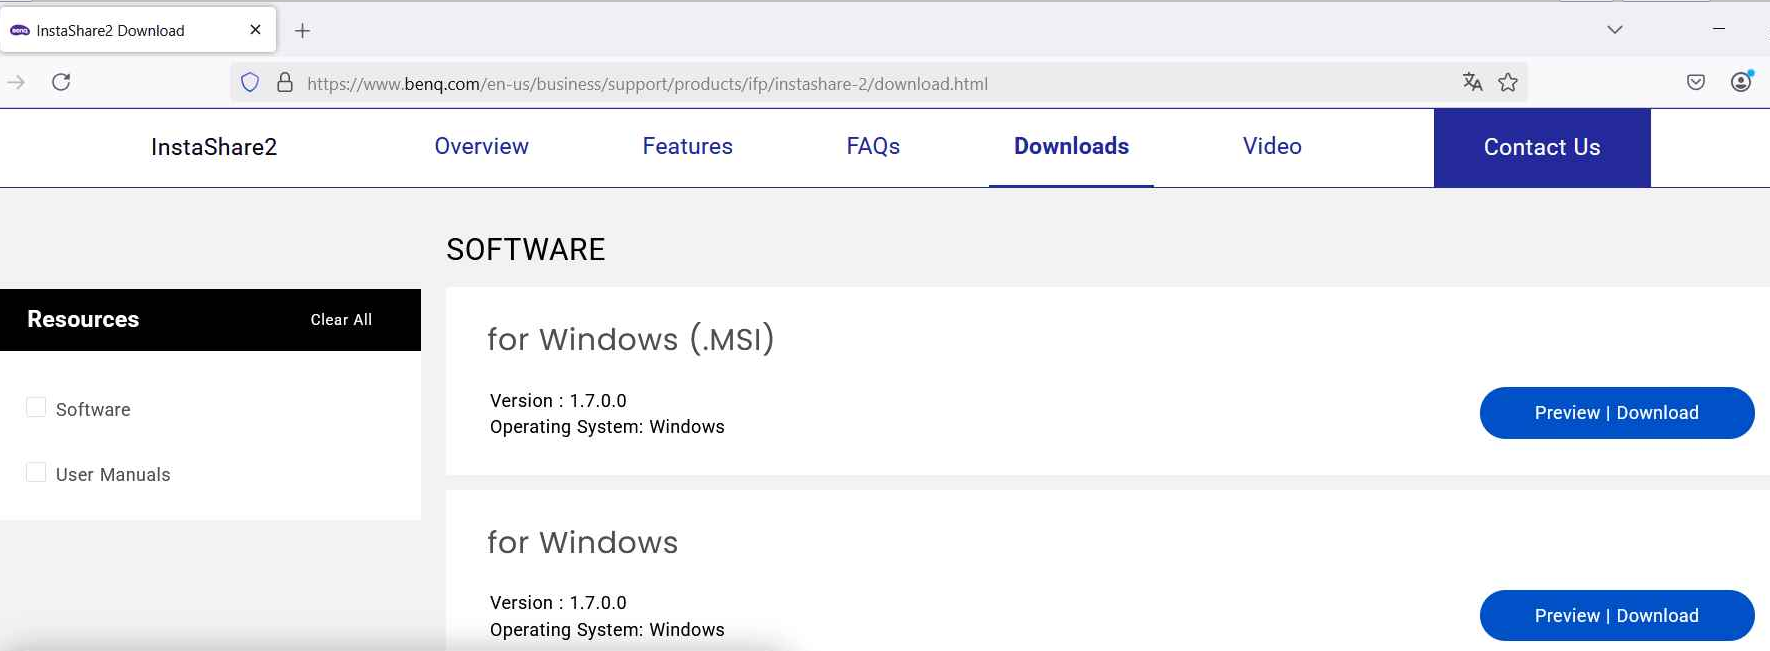
Task: Click 'Operating System: Windows' under Windows (.MSI)
Action: point(607,427)
